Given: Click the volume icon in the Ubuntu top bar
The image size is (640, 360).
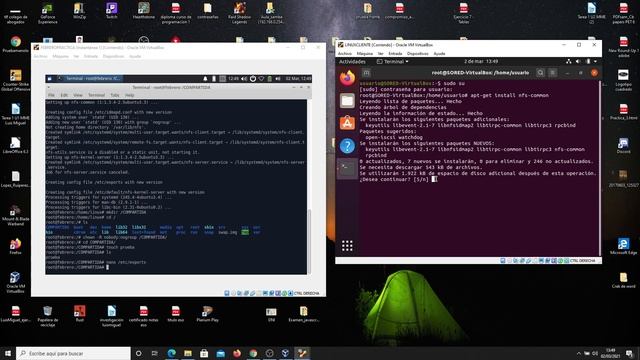Looking at the screenshot, I should [x=578, y=61].
